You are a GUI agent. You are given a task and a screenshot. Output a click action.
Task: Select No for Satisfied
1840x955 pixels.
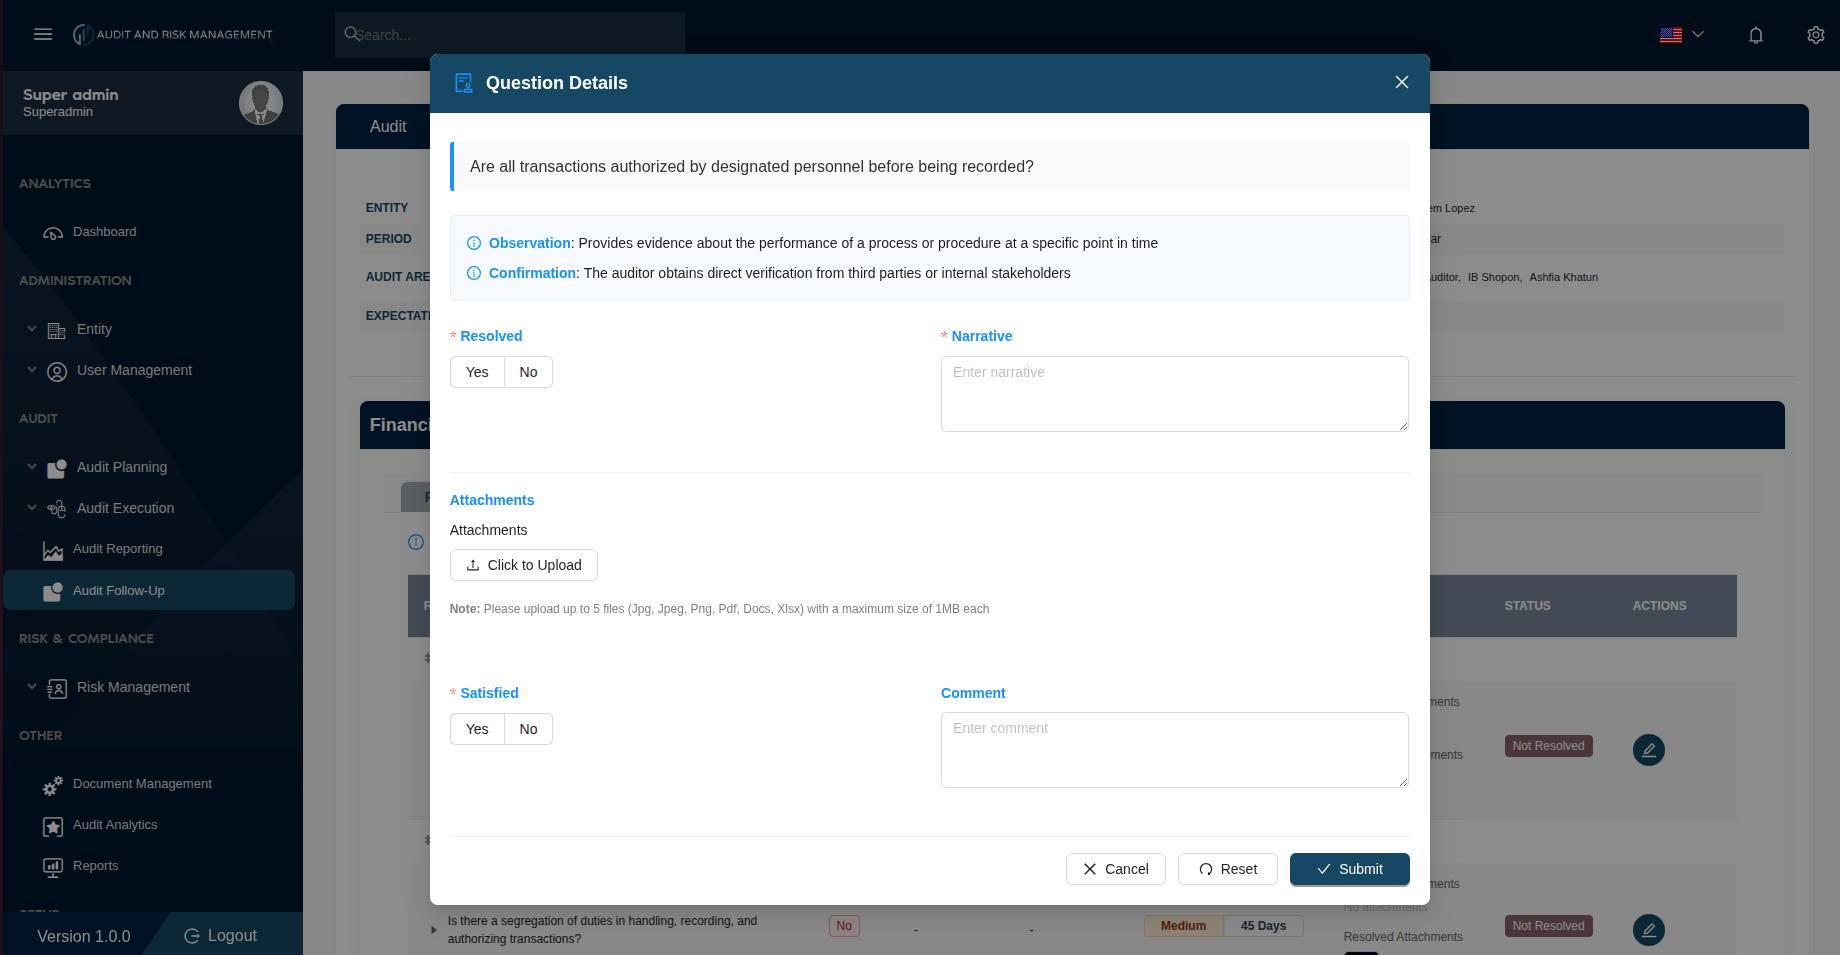click(528, 729)
